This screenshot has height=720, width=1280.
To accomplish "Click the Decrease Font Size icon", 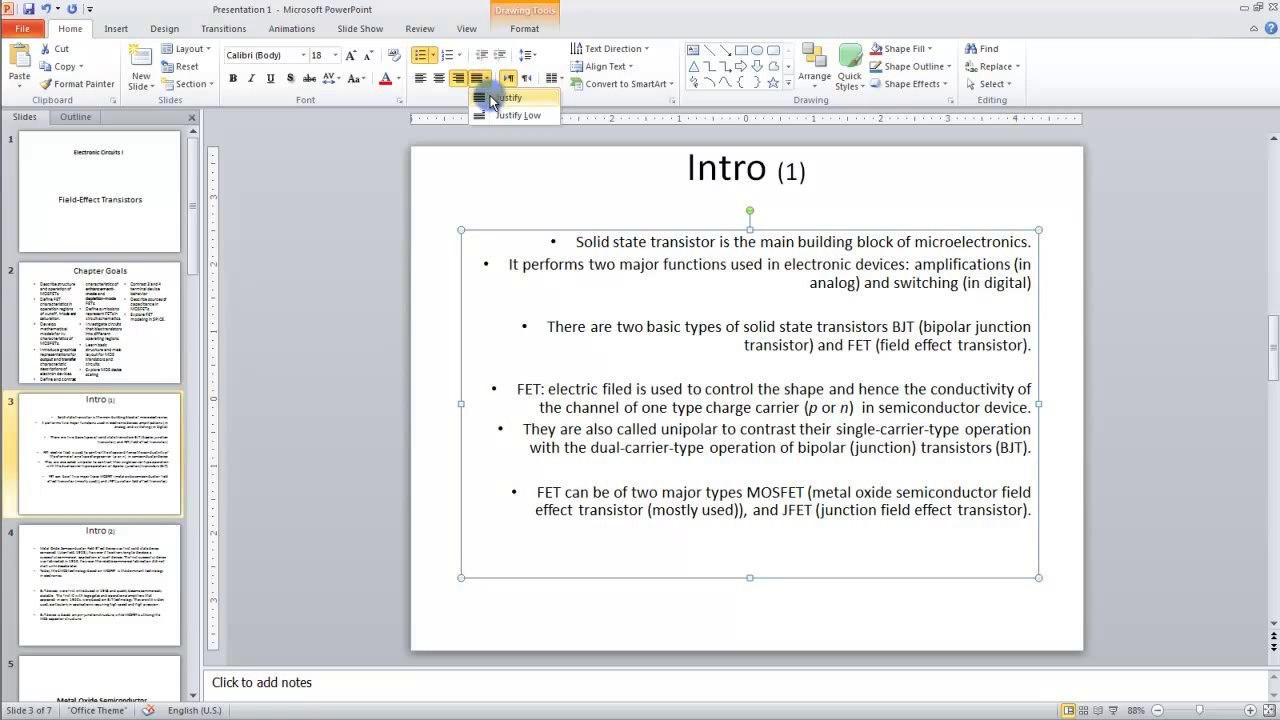I will pos(369,55).
